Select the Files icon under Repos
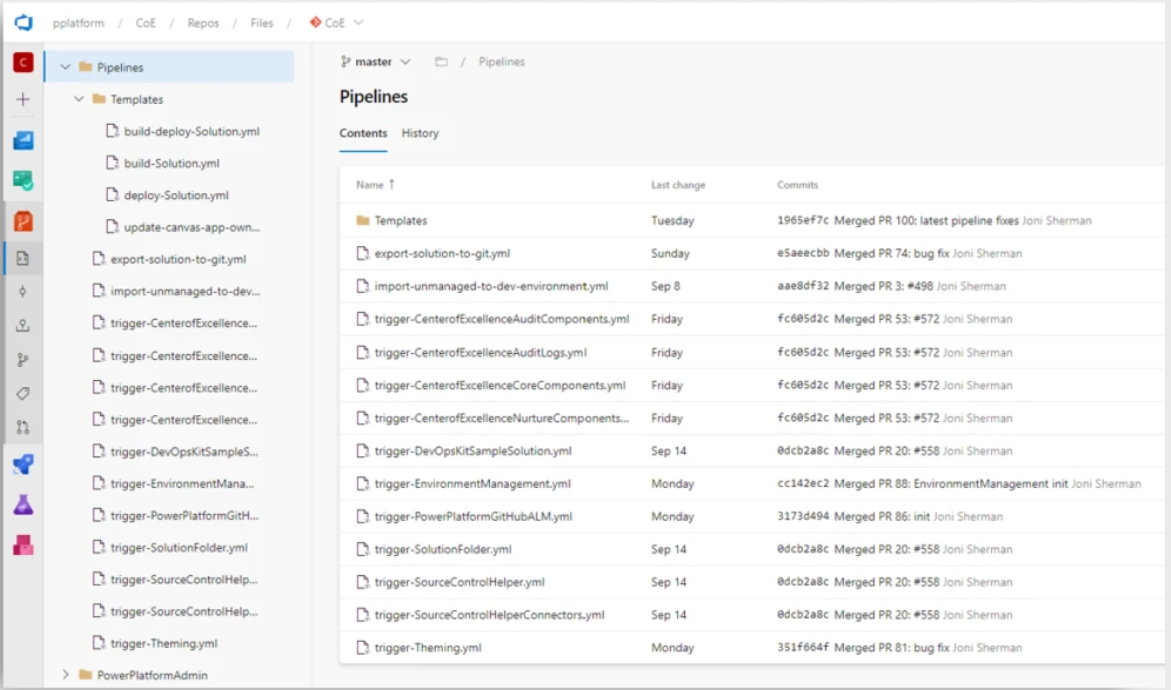The height and width of the screenshot is (690, 1171). click(23, 258)
